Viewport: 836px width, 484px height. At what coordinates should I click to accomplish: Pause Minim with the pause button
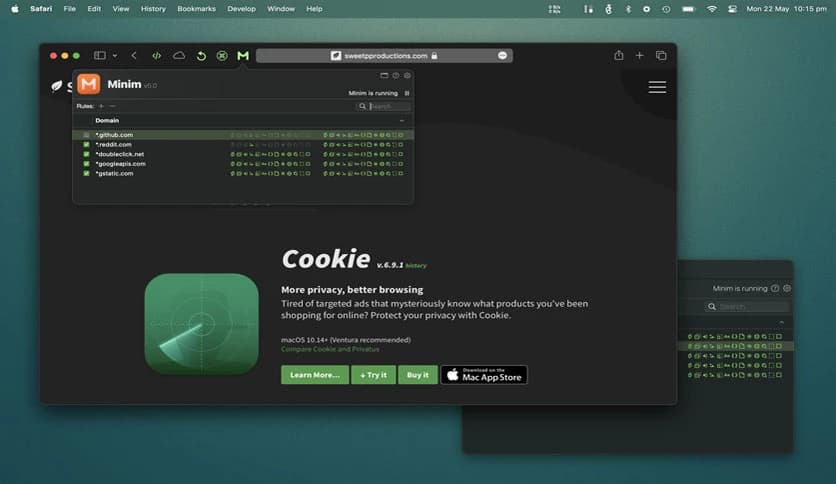(407, 93)
